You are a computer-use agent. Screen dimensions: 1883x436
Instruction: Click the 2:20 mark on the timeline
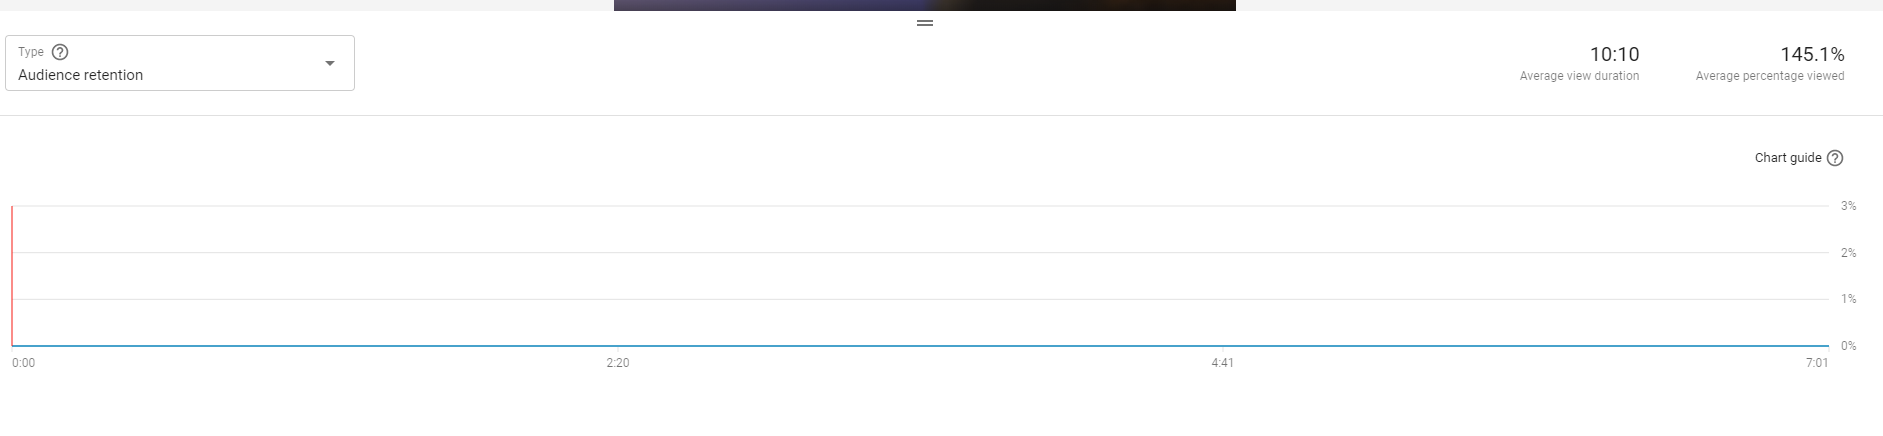tap(618, 363)
